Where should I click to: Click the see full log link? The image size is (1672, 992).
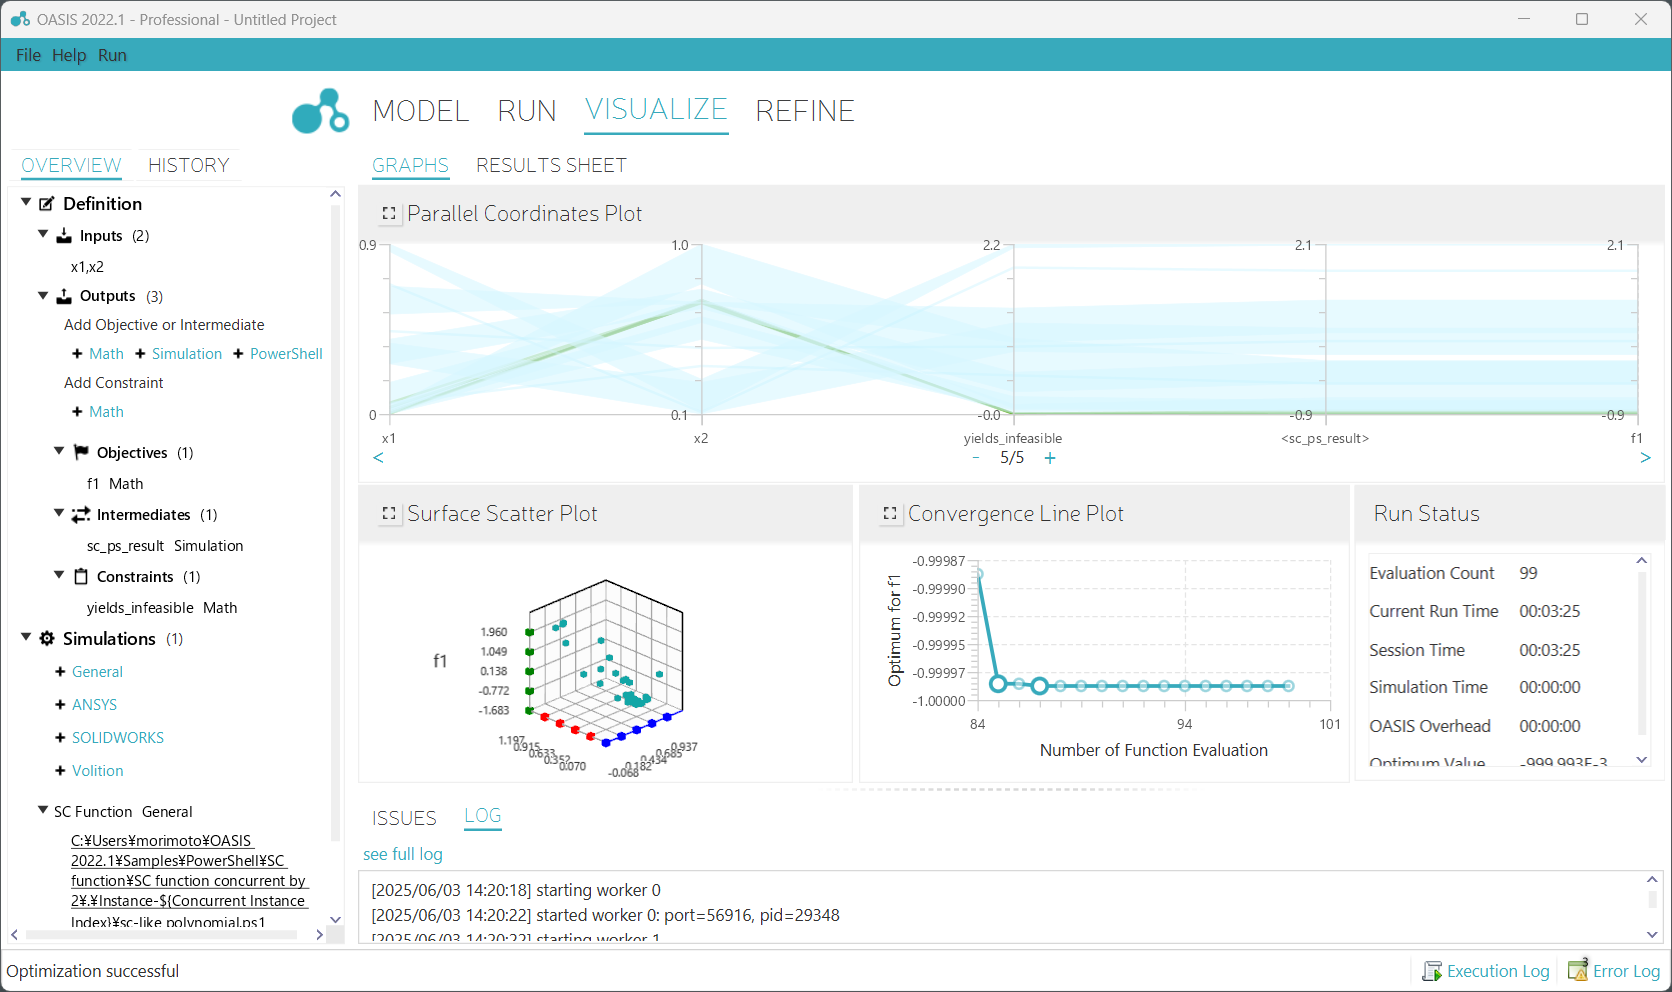(403, 854)
